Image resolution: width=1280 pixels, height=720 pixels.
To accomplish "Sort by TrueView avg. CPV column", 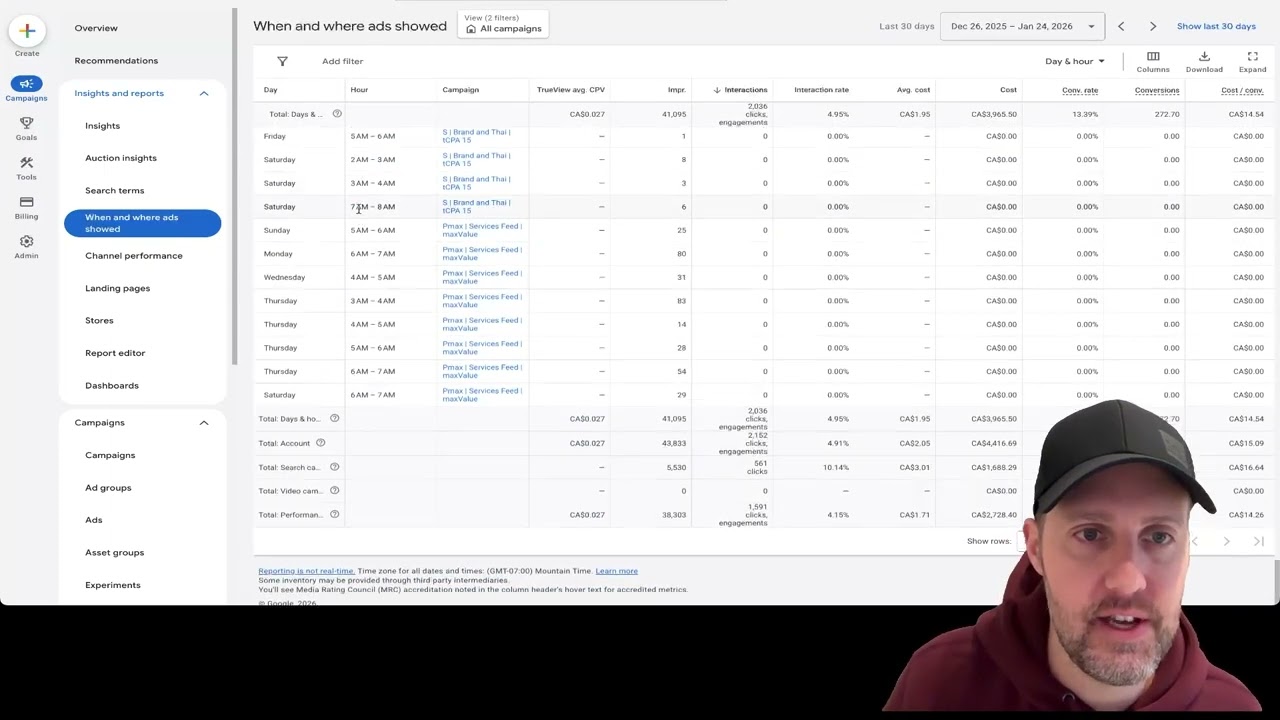I will [x=571, y=90].
